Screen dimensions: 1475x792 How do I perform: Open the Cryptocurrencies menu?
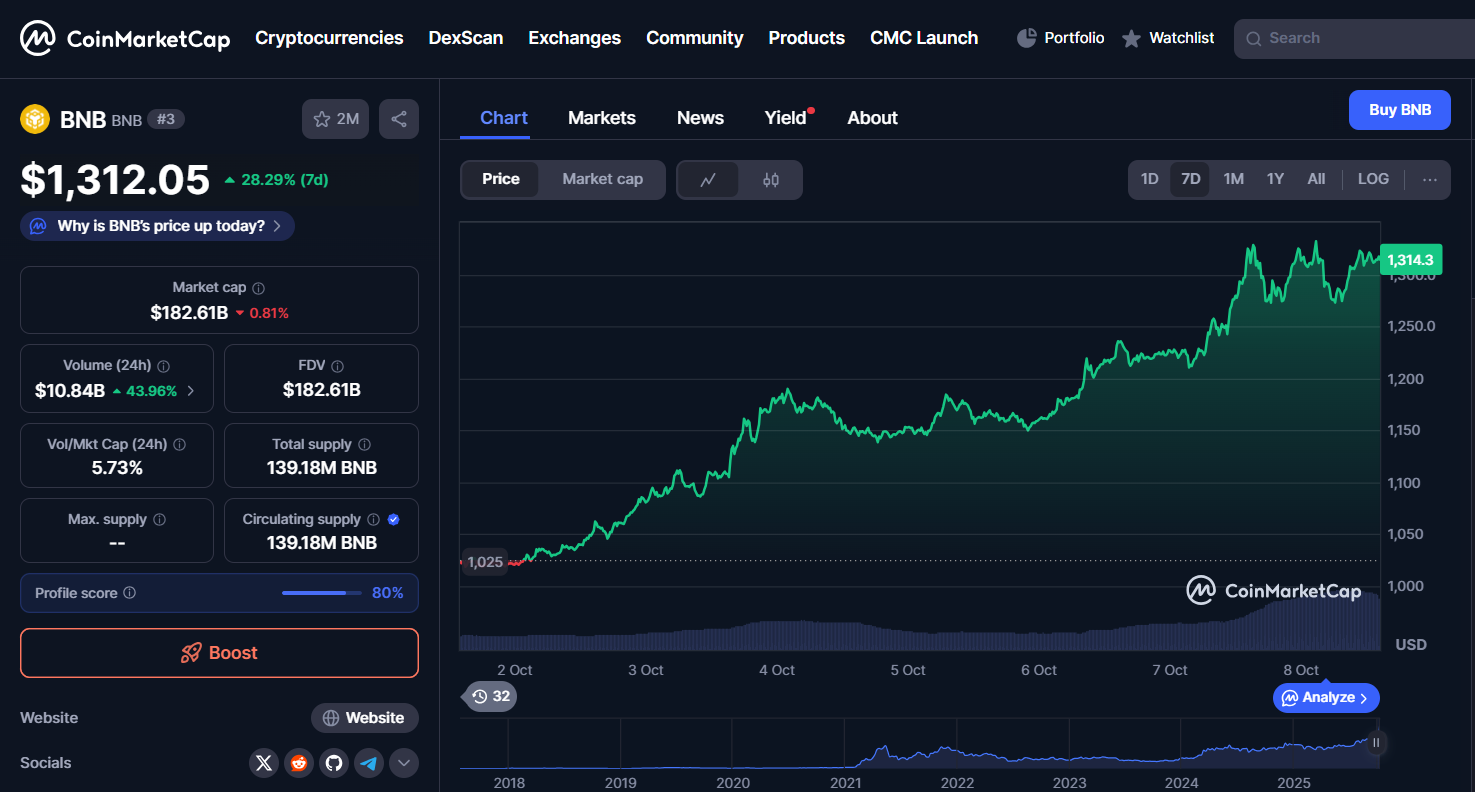(329, 38)
